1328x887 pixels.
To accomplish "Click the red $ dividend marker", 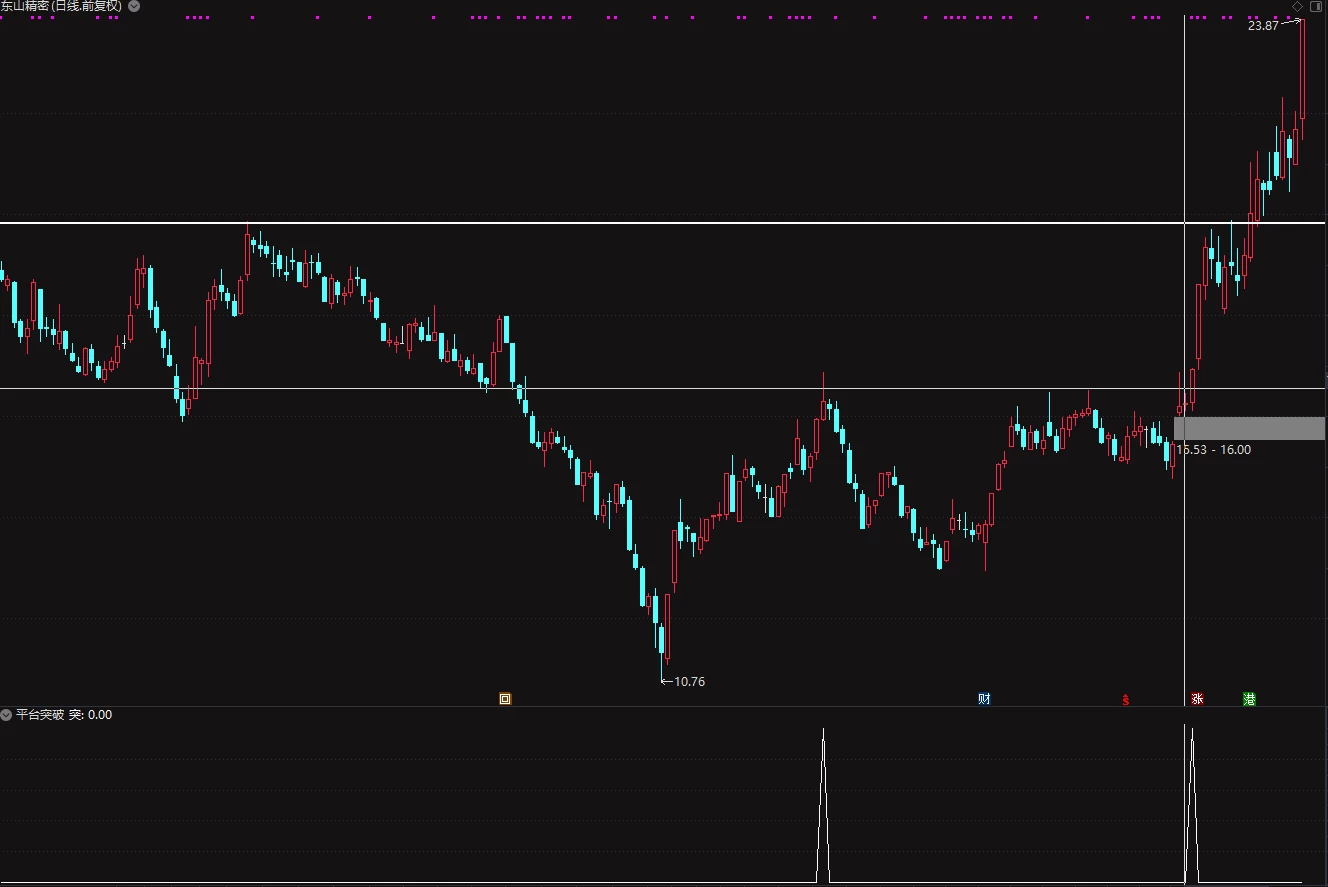I will 1126,700.
